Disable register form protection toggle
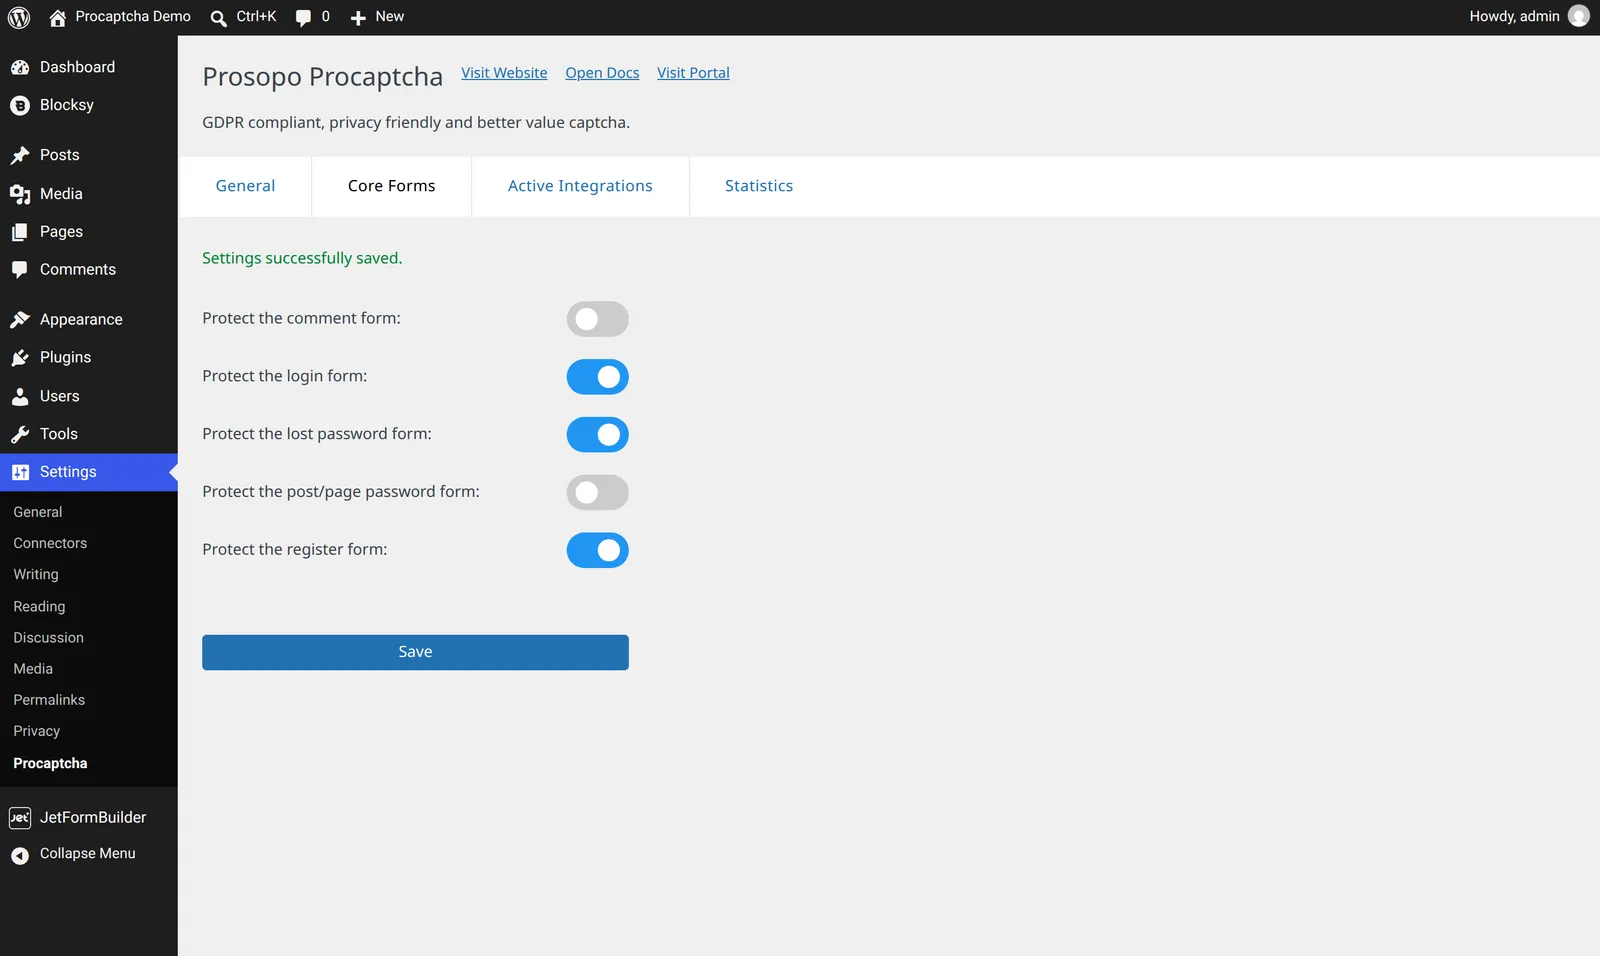 (598, 550)
